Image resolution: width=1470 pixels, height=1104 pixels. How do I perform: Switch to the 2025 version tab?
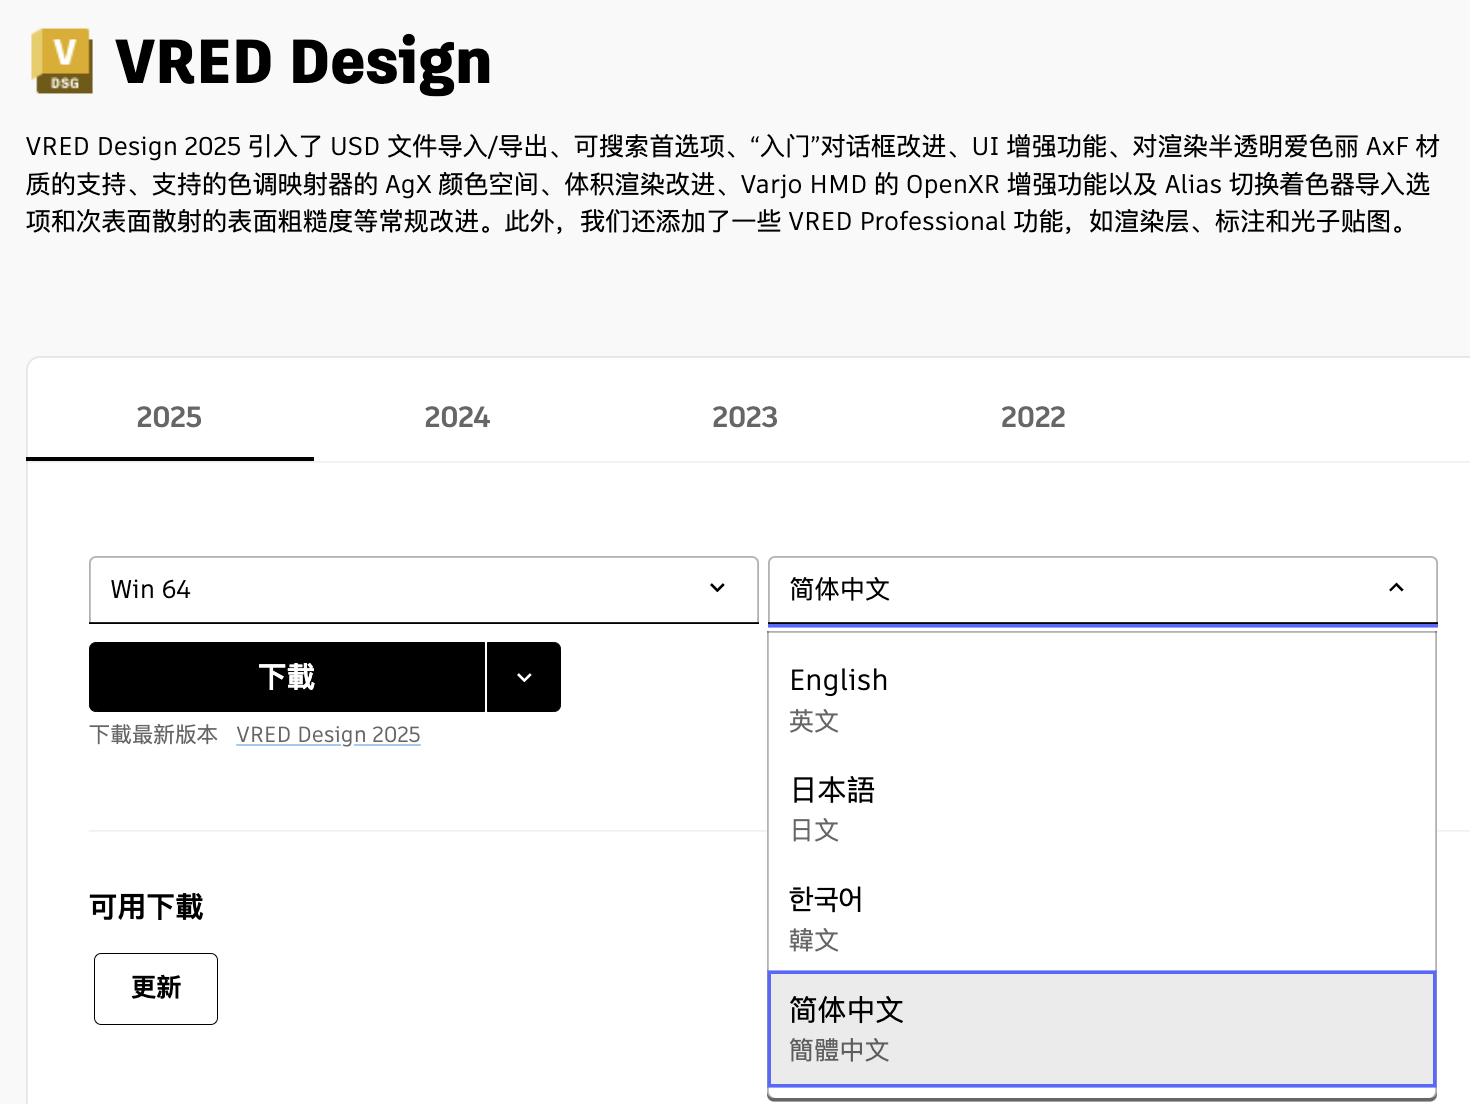(x=169, y=417)
